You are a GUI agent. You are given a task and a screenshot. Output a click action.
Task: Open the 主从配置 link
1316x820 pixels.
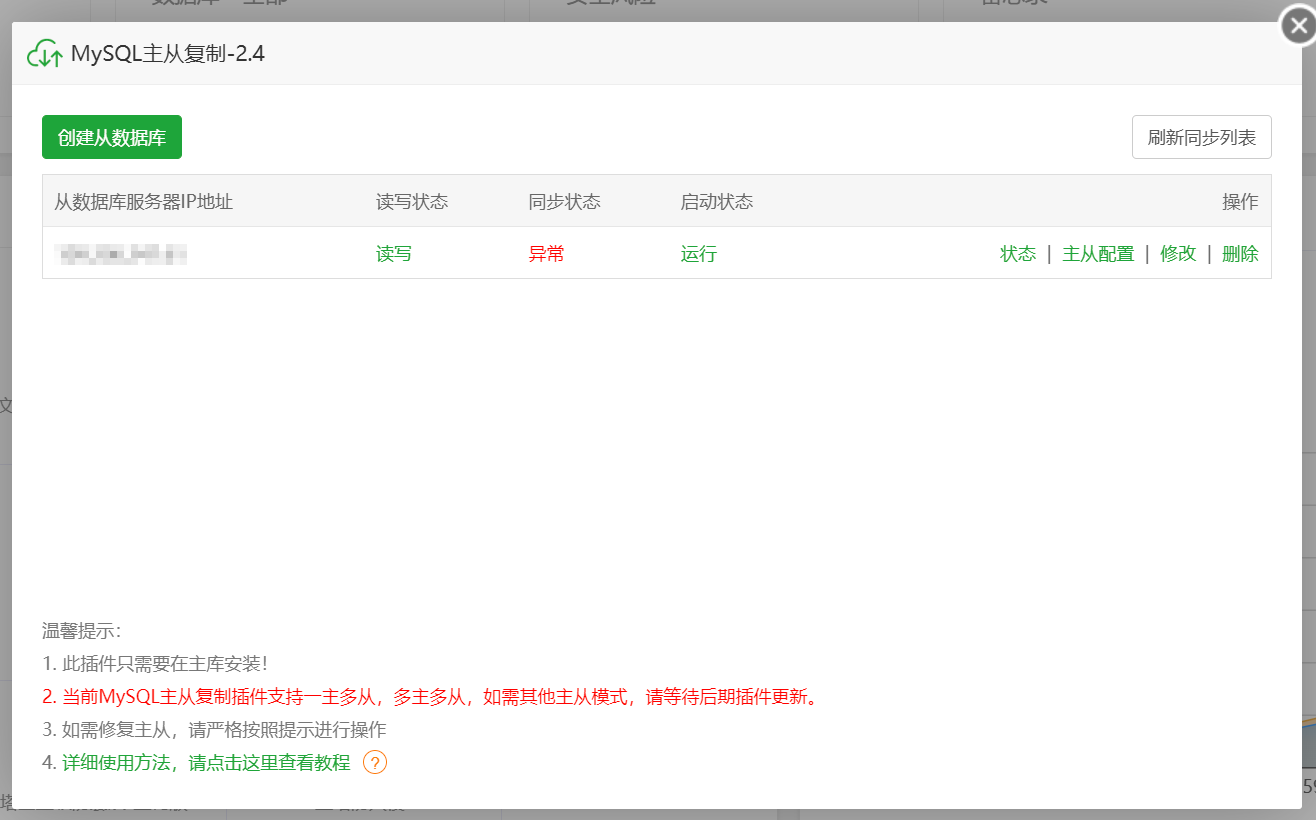(1097, 254)
